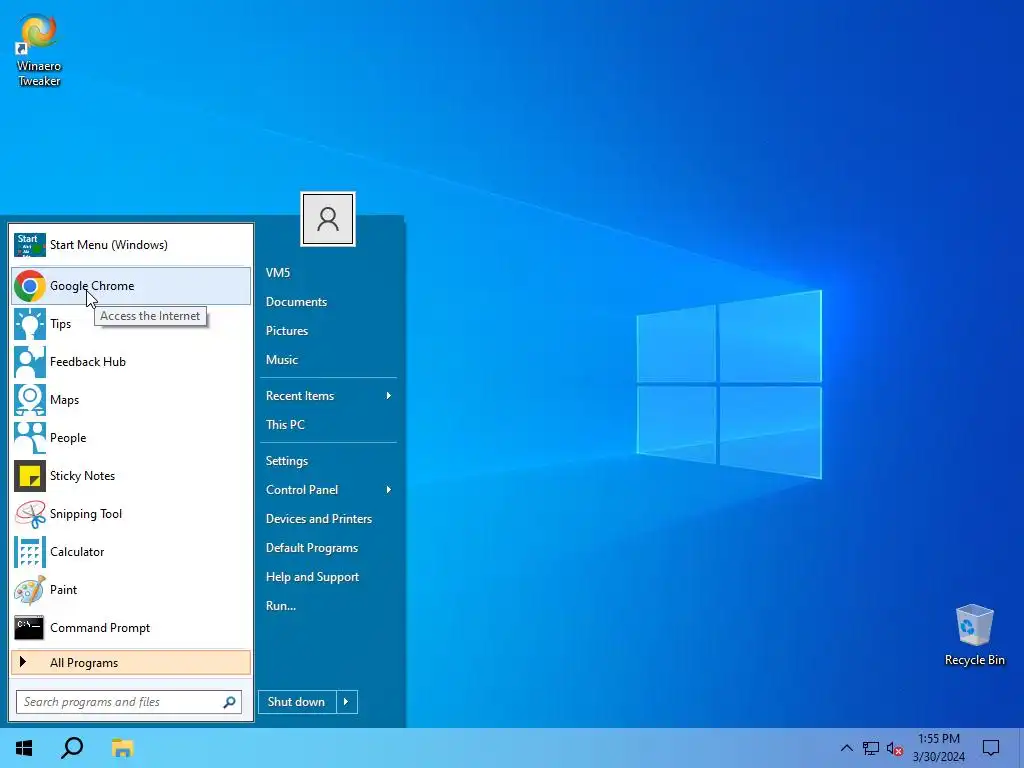
Task: Click the network status tray icon
Action: coord(871,748)
